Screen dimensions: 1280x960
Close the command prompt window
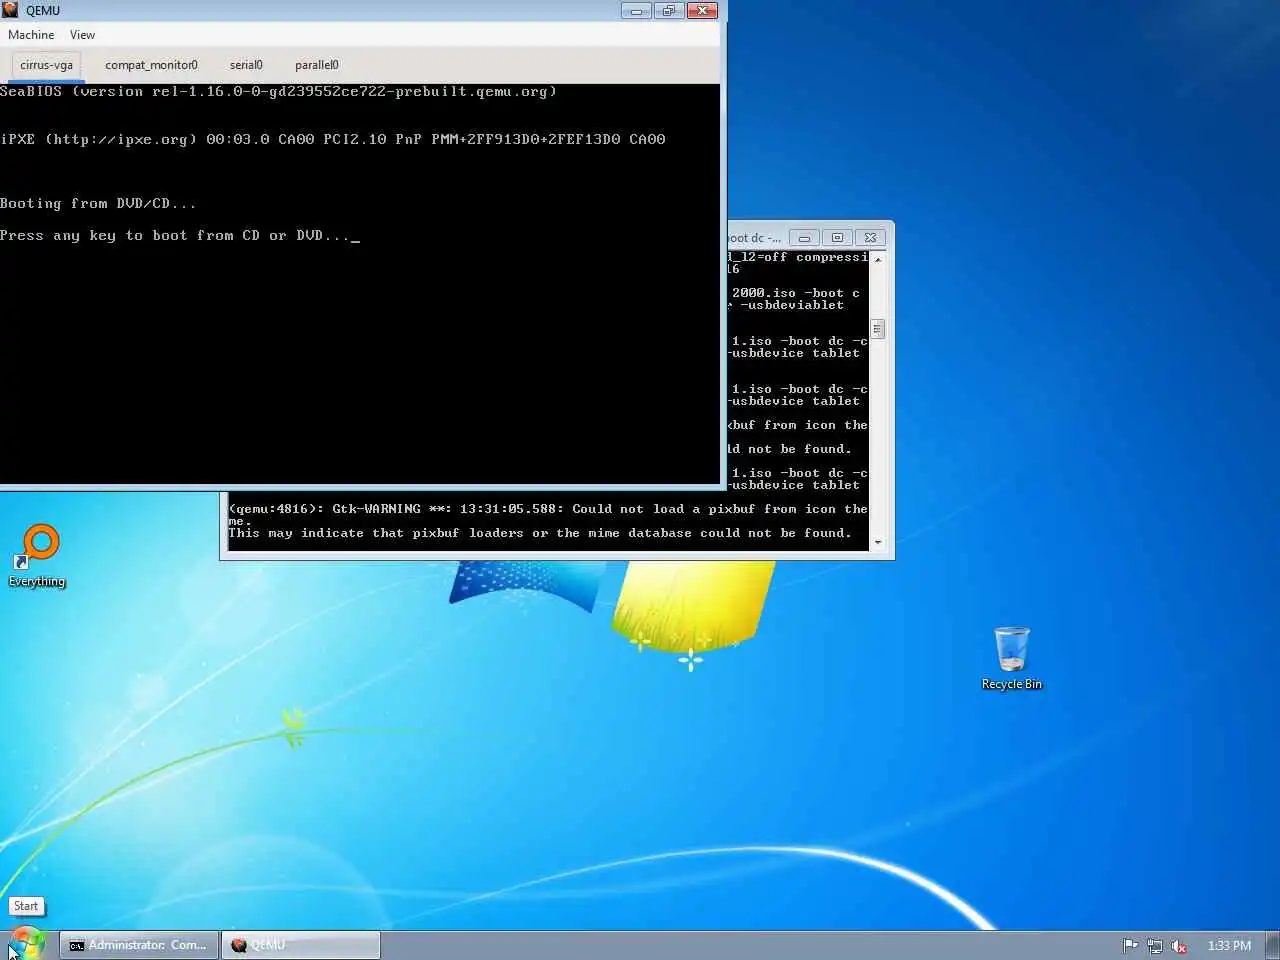click(x=870, y=238)
